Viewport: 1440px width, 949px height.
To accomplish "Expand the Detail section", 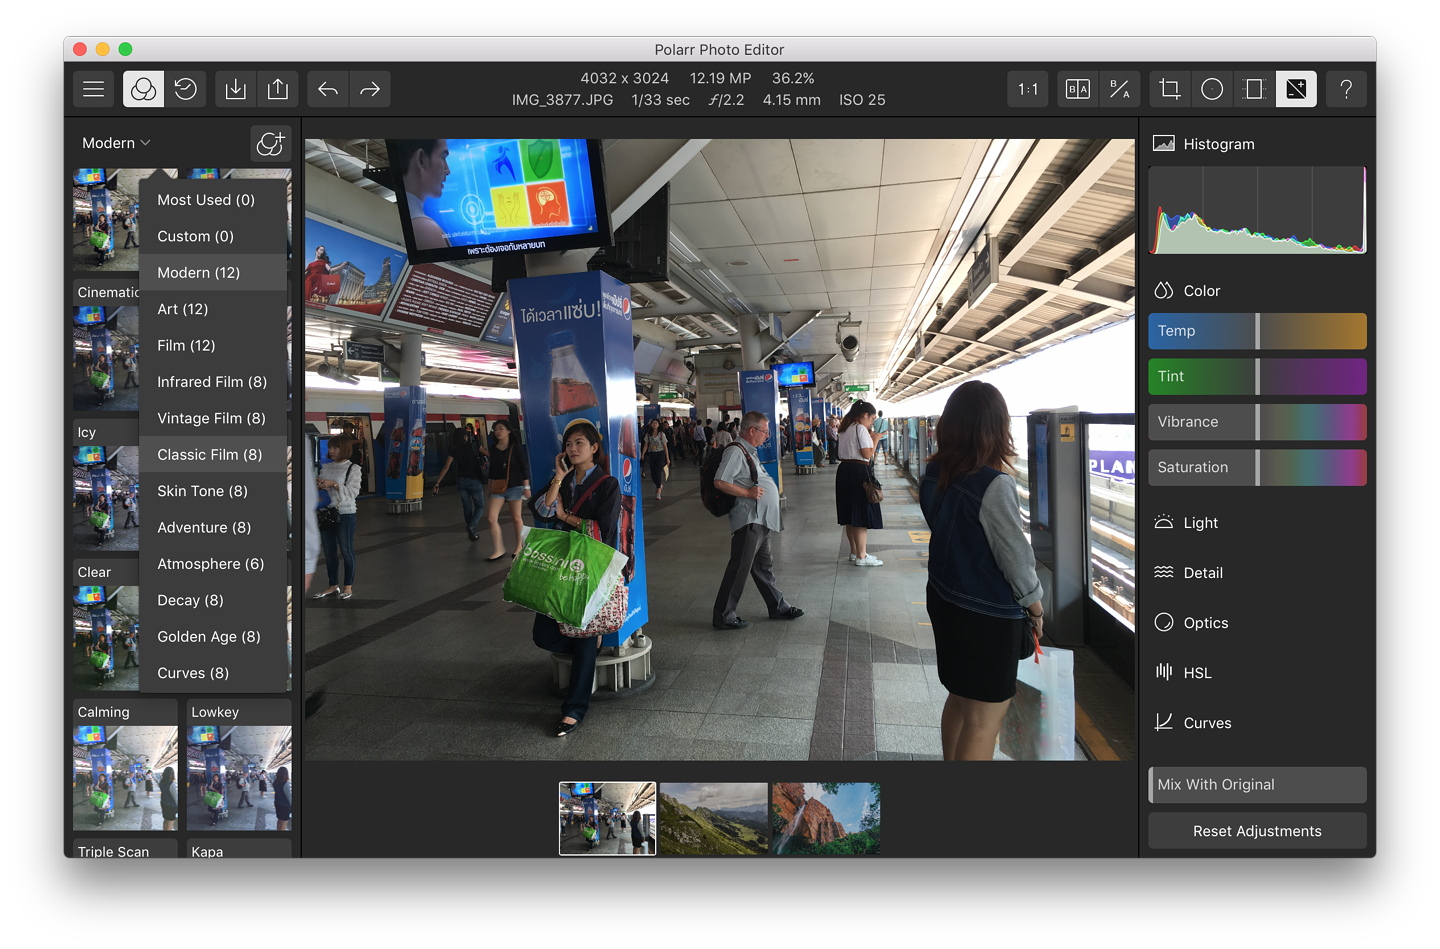I will point(1188,573).
